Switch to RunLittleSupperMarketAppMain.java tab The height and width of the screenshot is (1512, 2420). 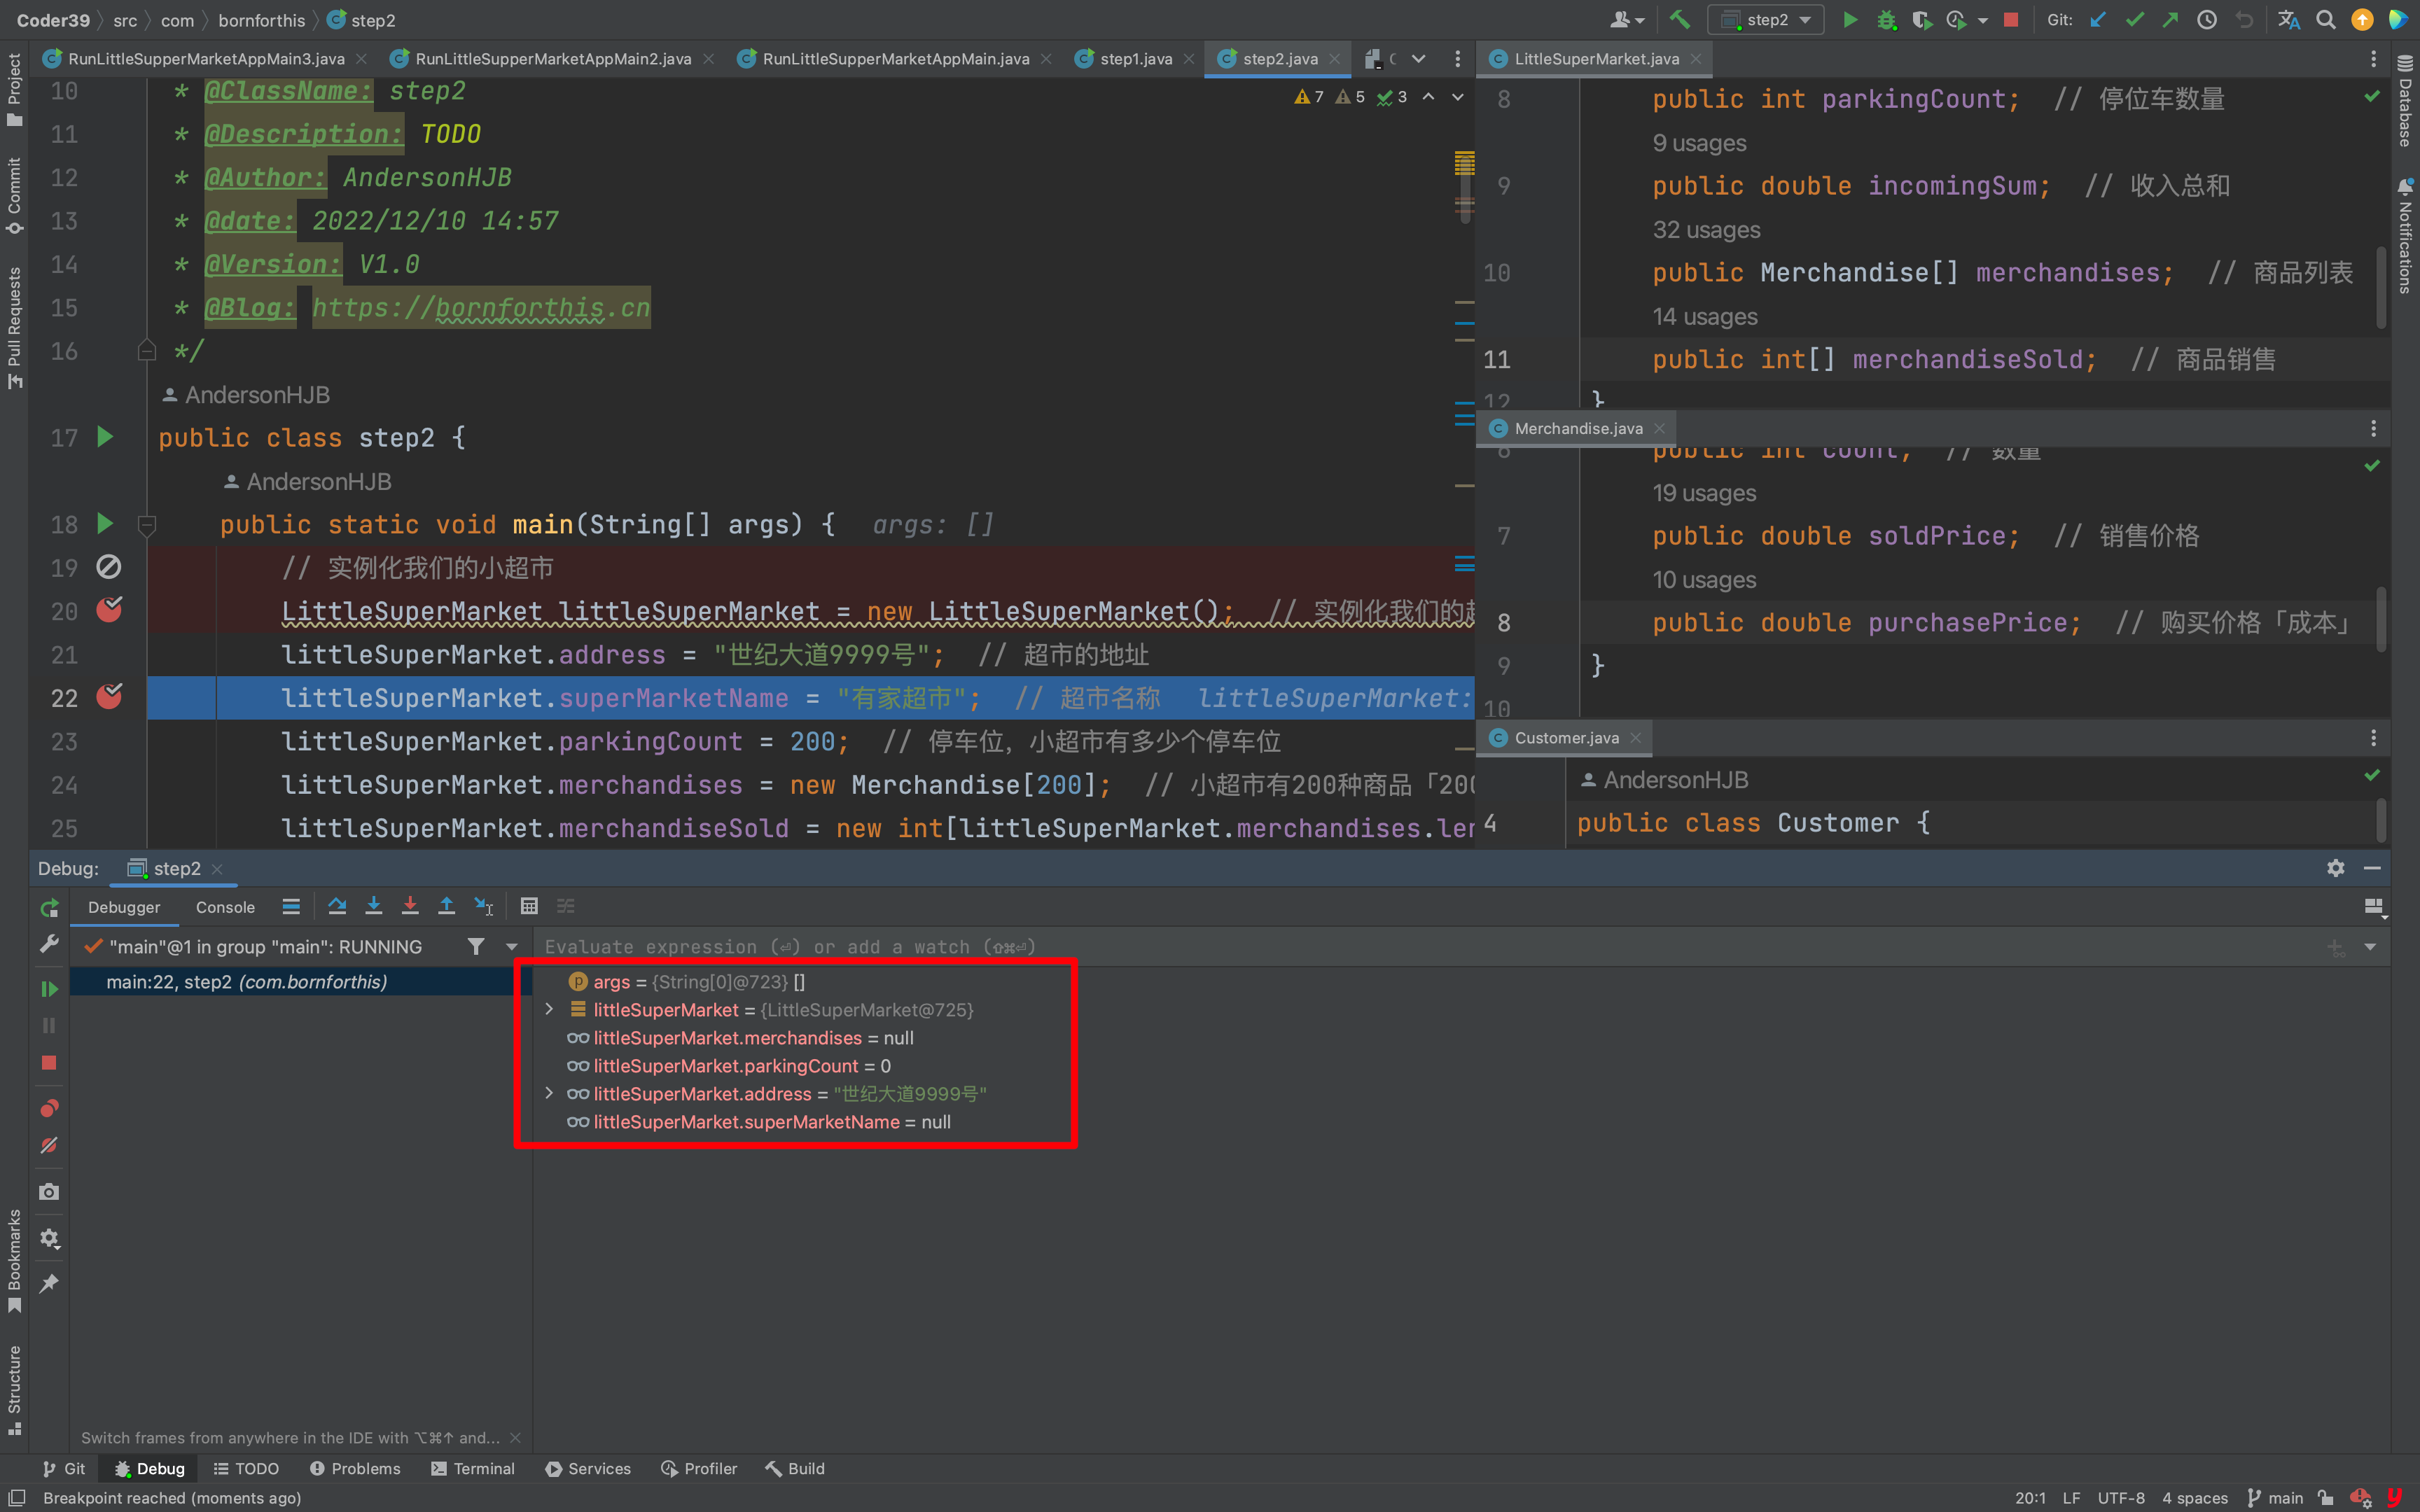pos(895,59)
